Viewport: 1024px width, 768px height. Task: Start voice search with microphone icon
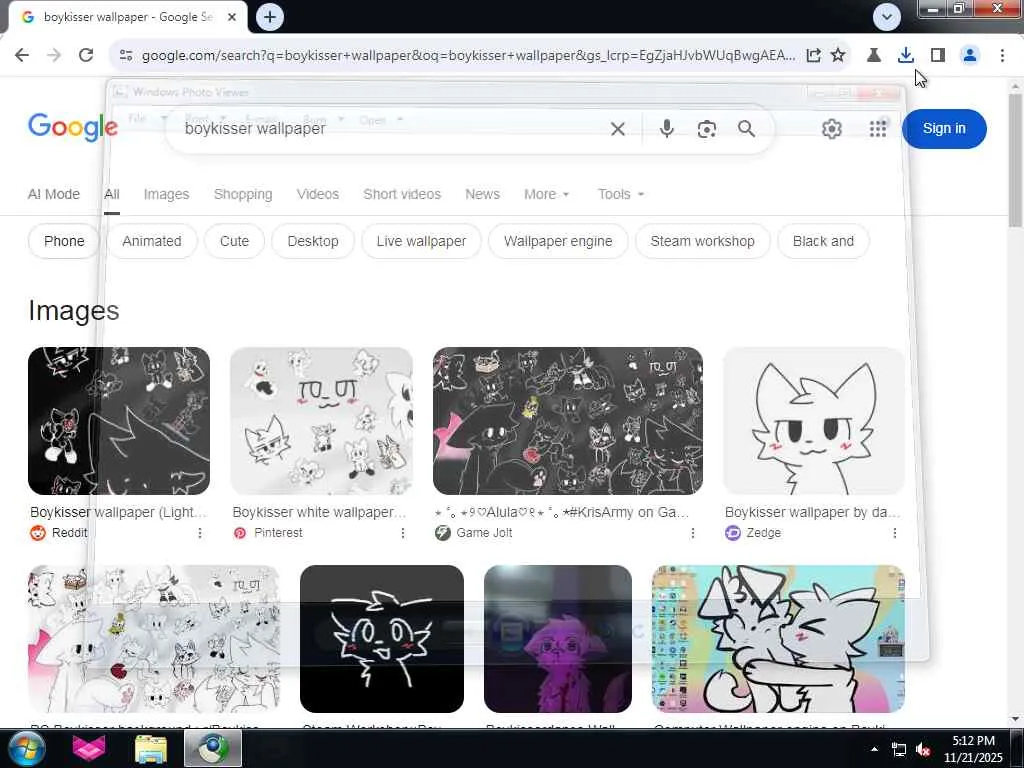666,129
